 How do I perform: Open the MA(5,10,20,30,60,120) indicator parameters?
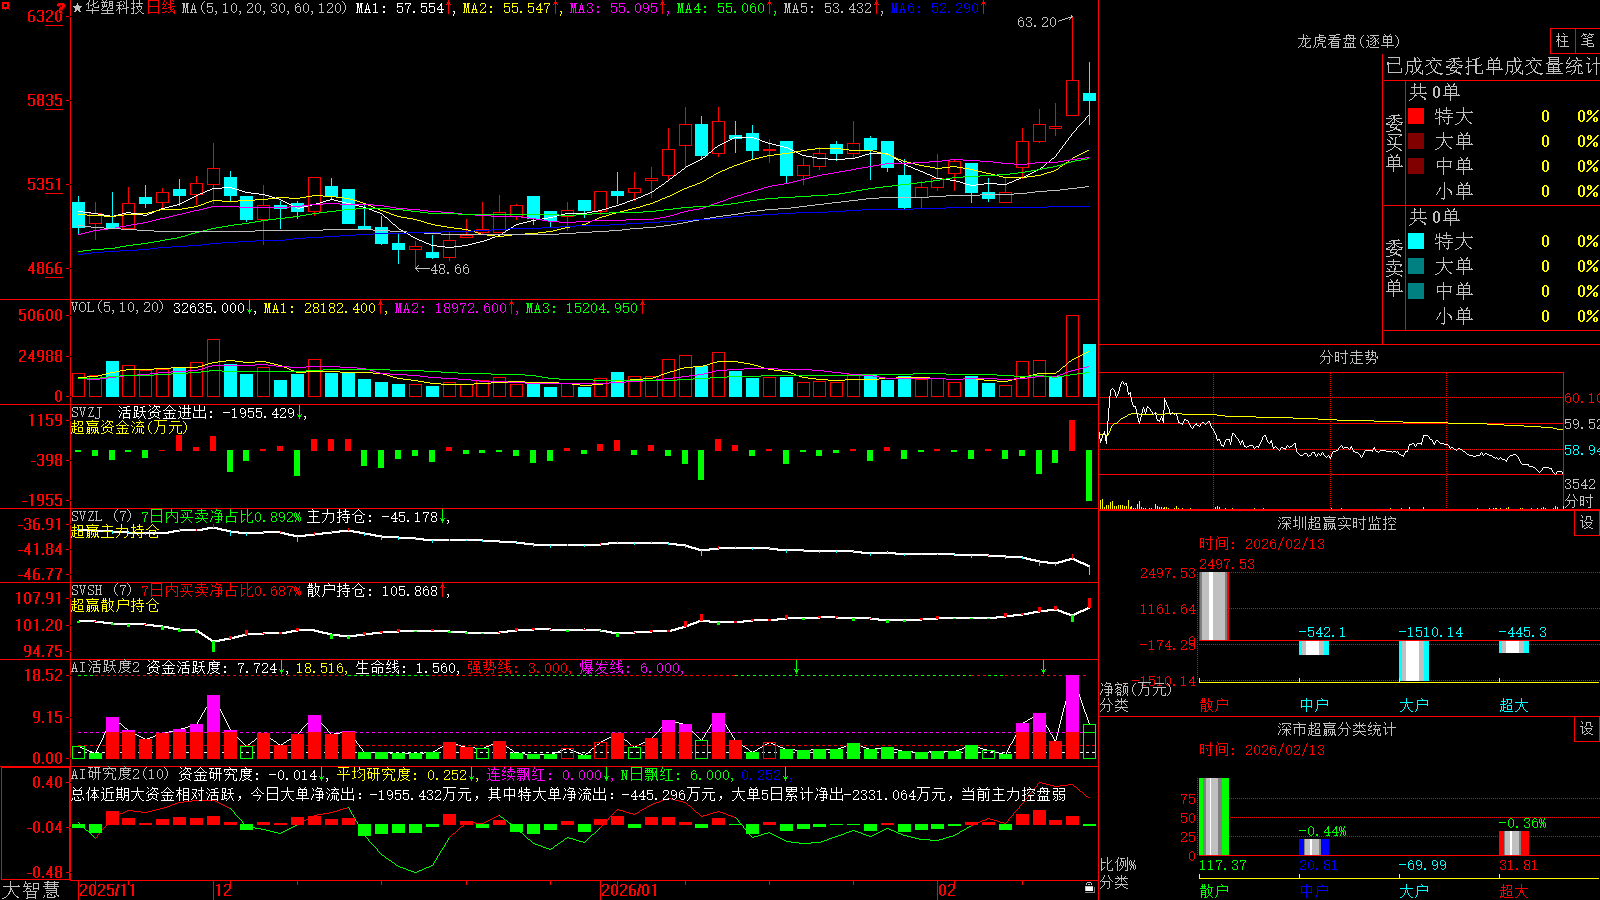264,8
